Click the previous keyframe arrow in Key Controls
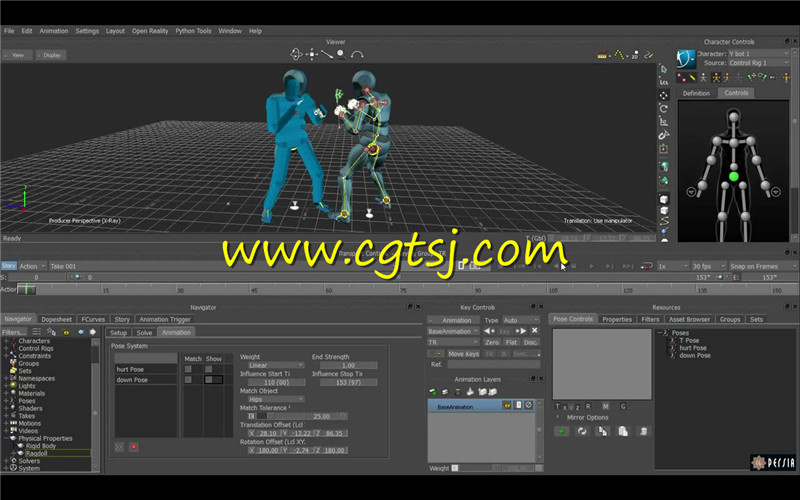The width and height of the screenshot is (800, 500). 489,331
